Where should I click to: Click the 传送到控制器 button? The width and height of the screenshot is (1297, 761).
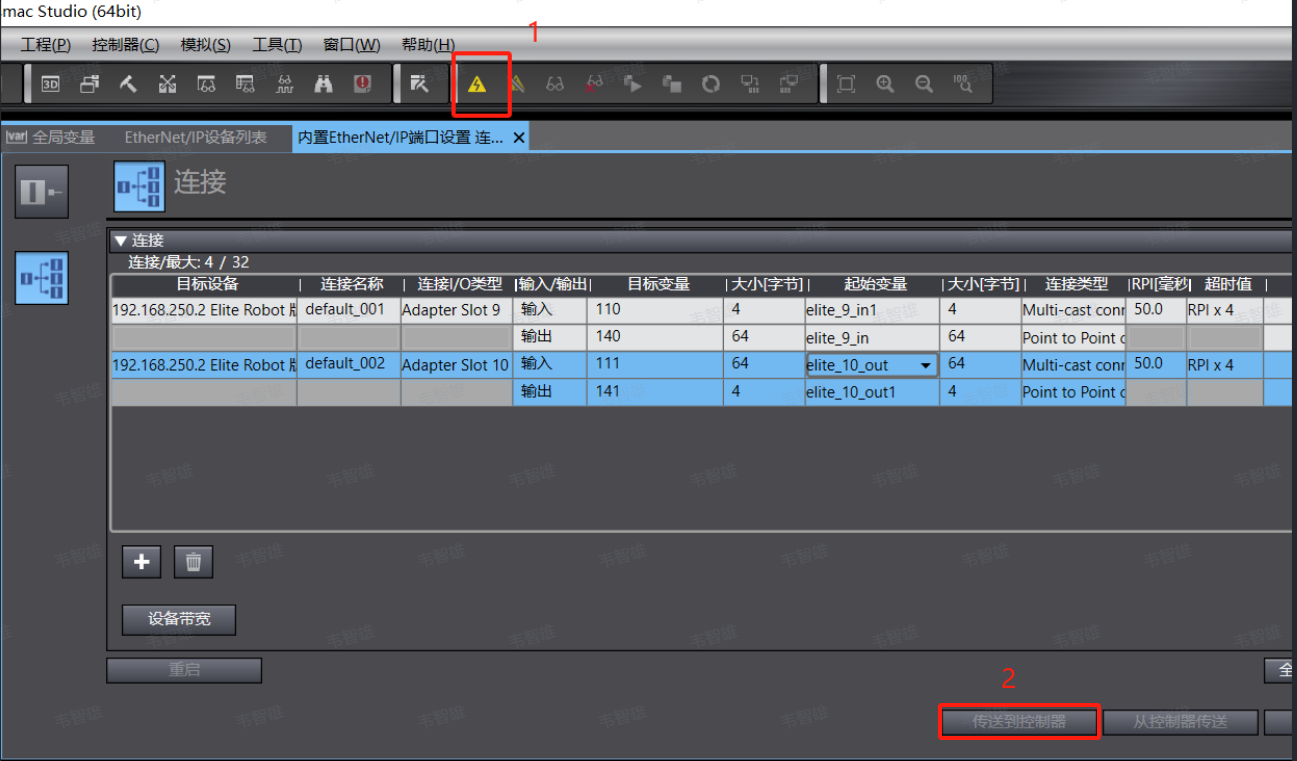1019,721
